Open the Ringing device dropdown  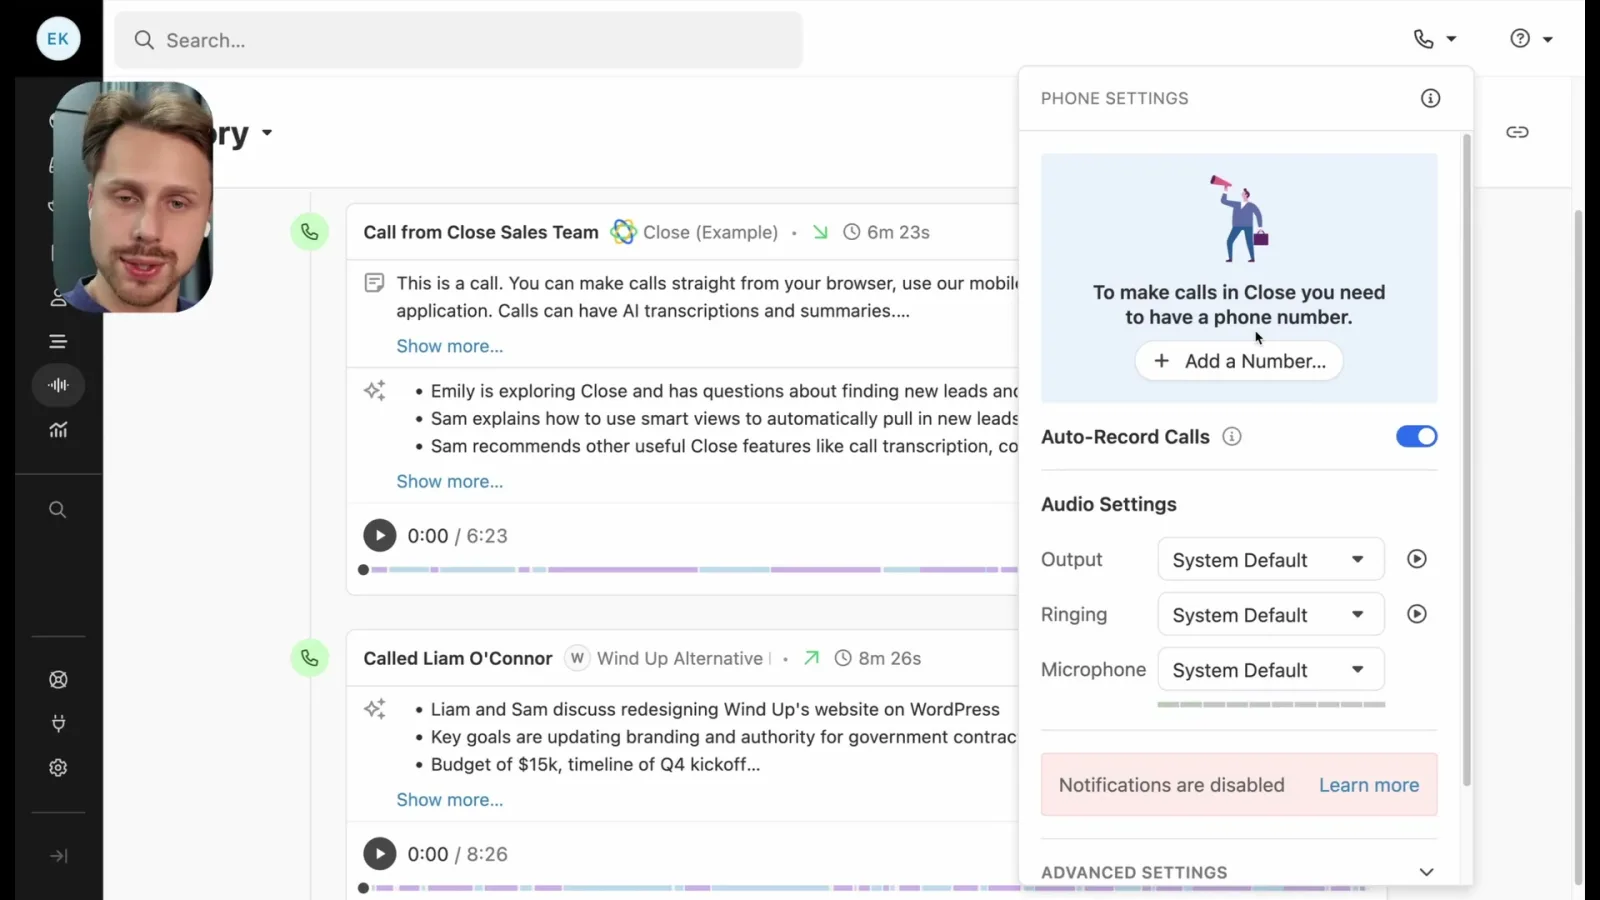tap(1271, 615)
